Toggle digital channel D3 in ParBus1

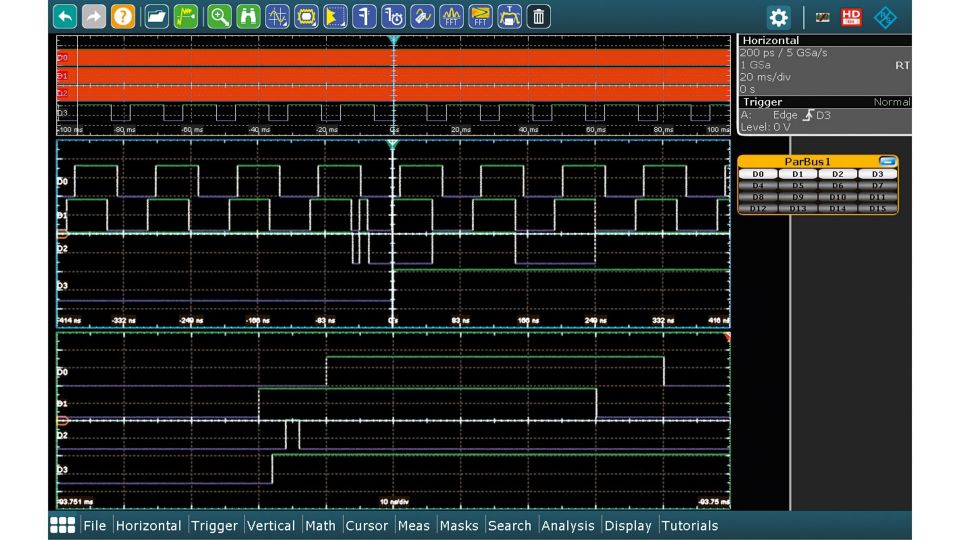click(877, 174)
